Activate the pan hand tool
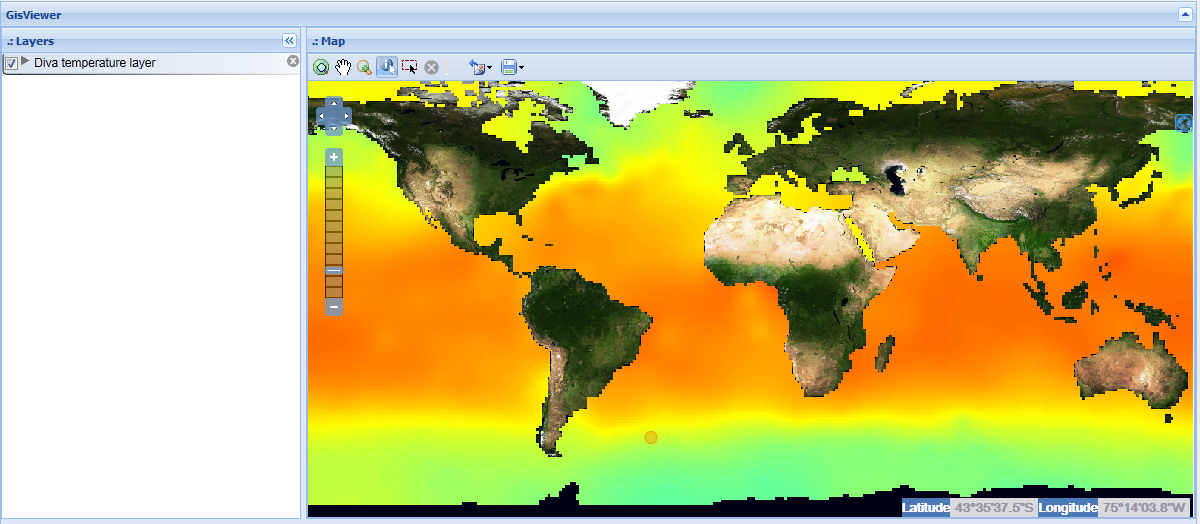 343,67
